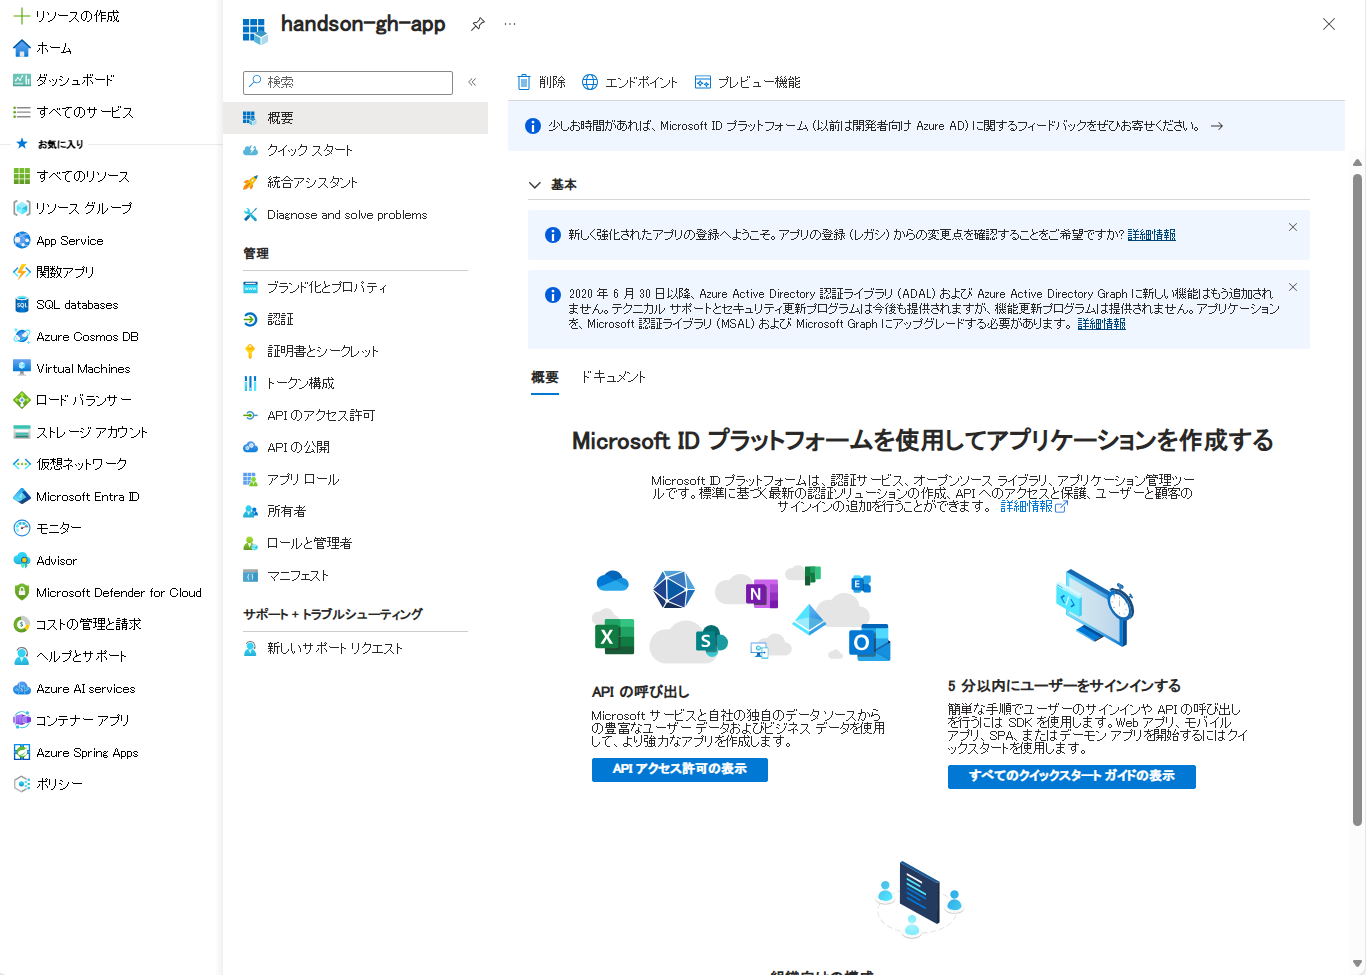This screenshot has width=1366, height=975.
Task: Select the 概要 content tab
Action: click(545, 377)
